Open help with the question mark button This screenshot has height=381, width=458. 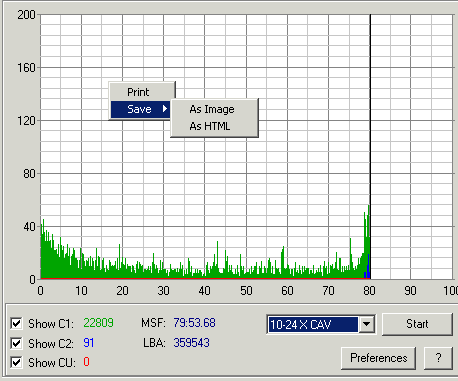click(438, 358)
